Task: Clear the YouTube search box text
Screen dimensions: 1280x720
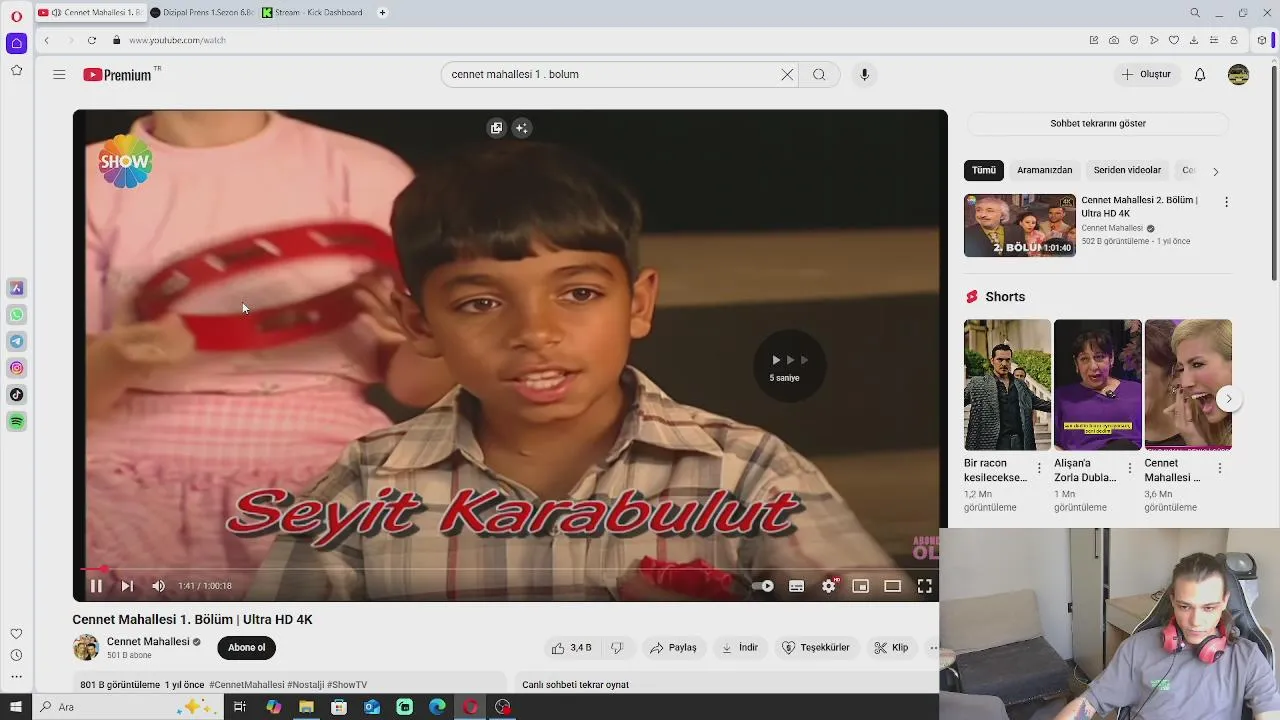Action: pos(787,74)
